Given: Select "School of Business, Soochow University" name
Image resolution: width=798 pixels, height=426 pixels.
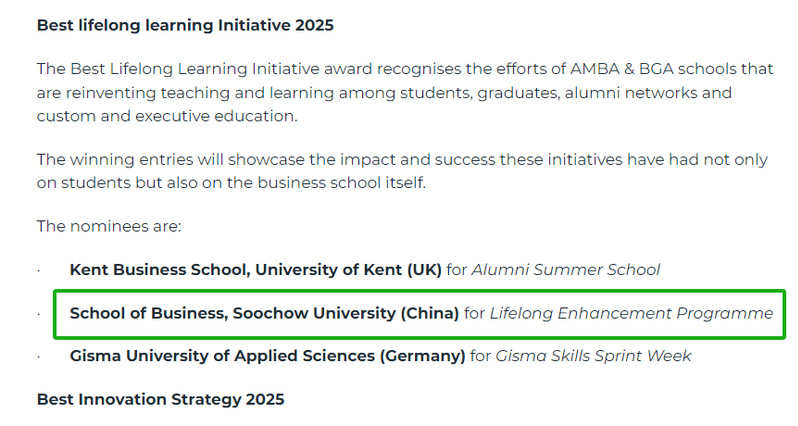Looking at the screenshot, I should (233, 313).
